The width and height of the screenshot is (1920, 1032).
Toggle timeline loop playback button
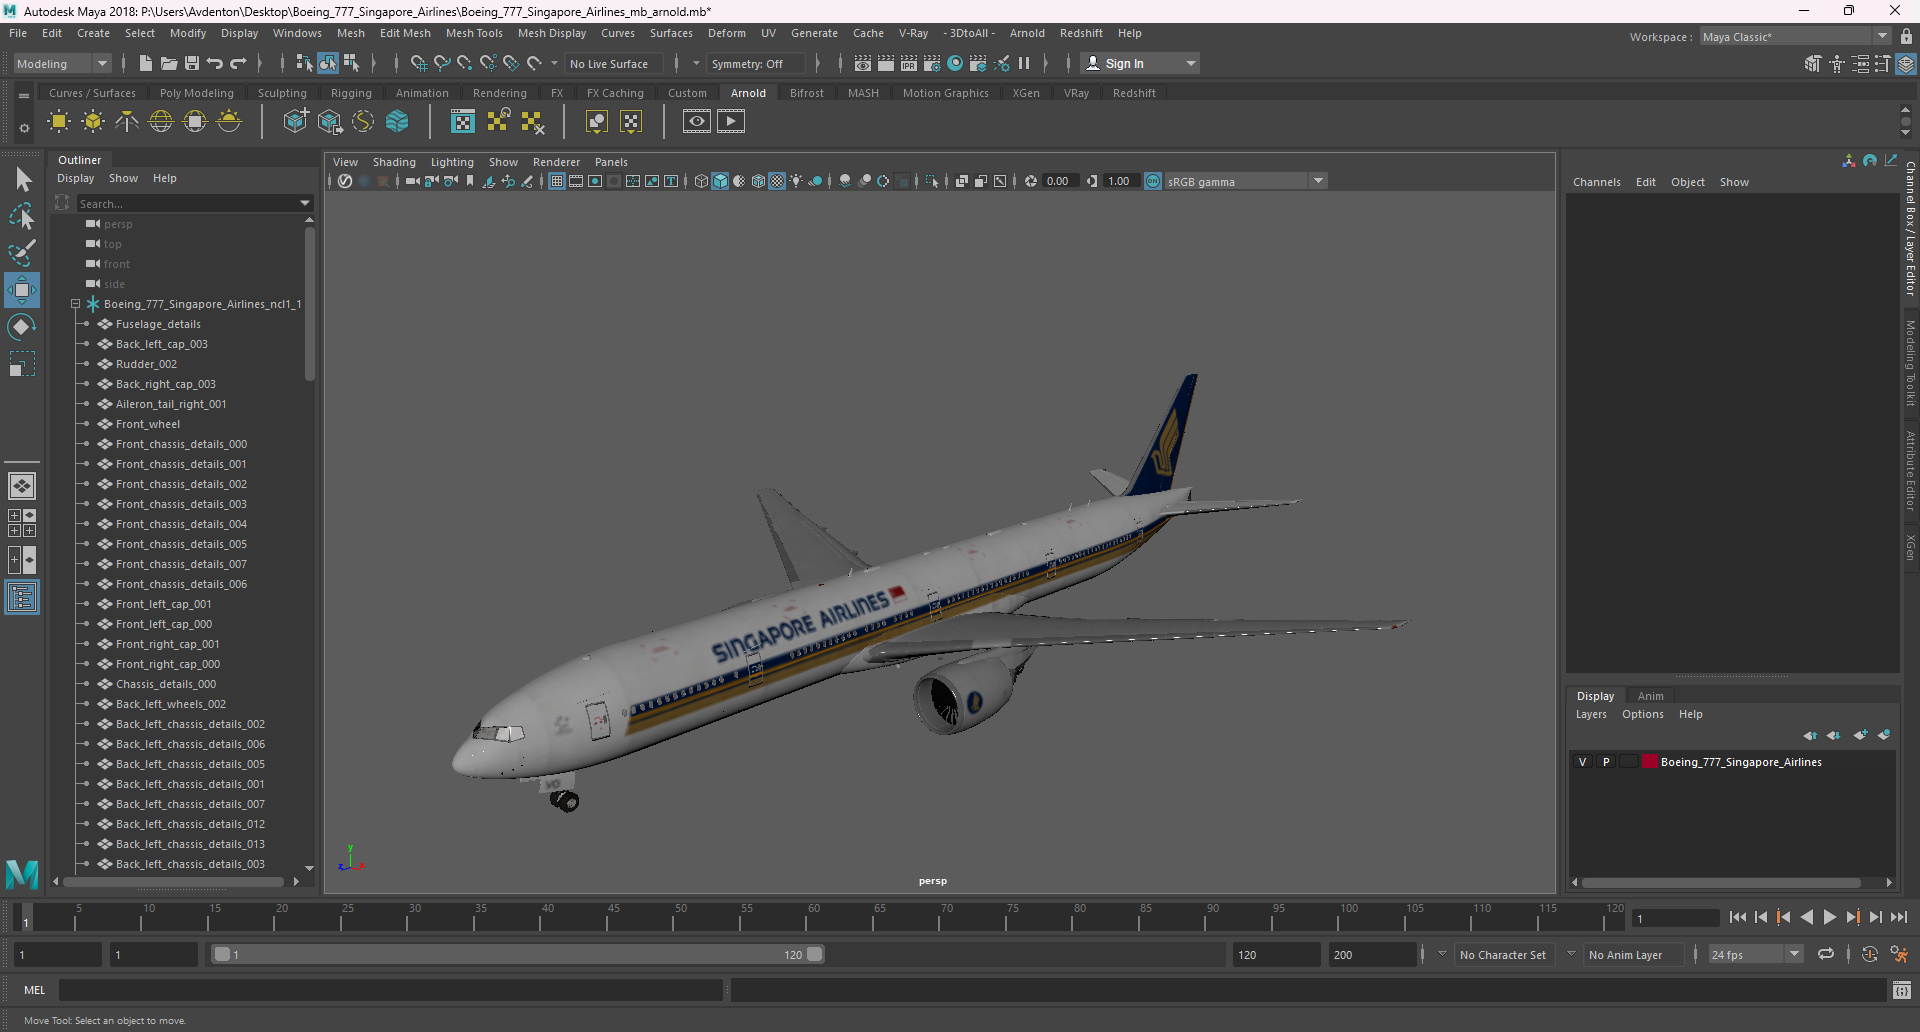click(1826, 955)
